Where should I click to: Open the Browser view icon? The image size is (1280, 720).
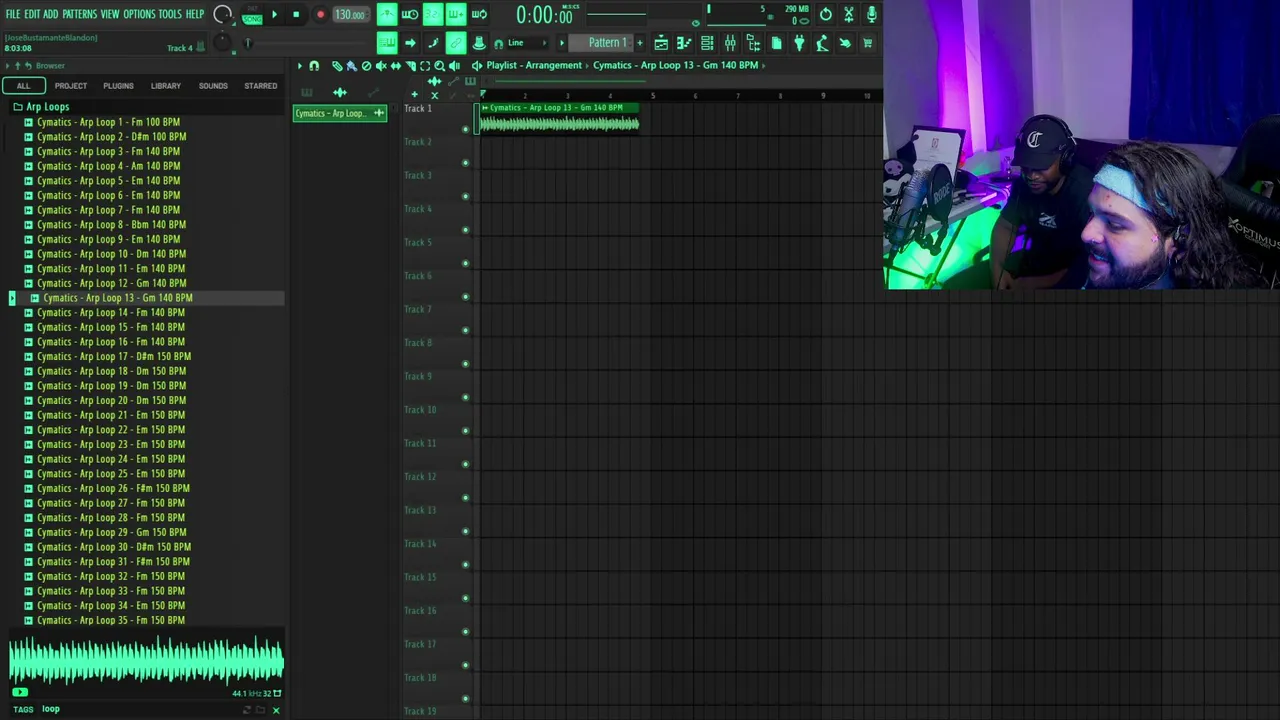tap(753, 43)
